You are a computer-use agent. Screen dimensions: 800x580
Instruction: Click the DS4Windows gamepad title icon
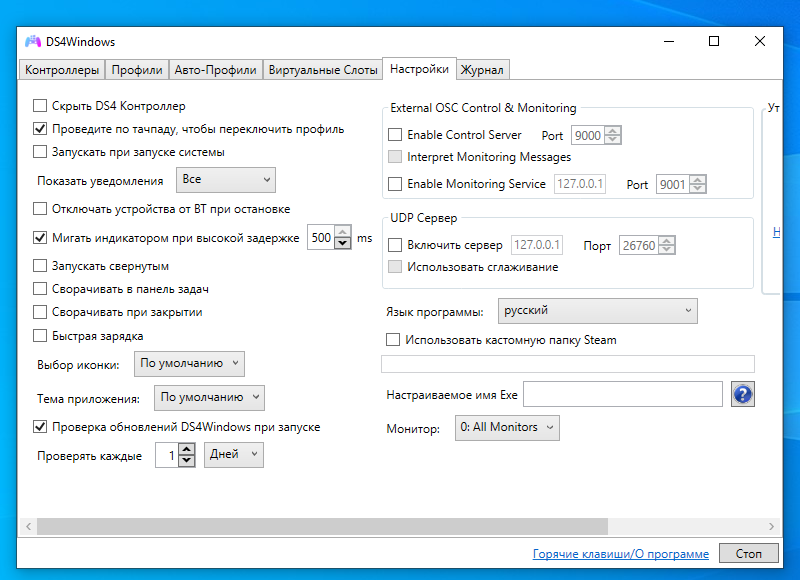pos(33,41)
